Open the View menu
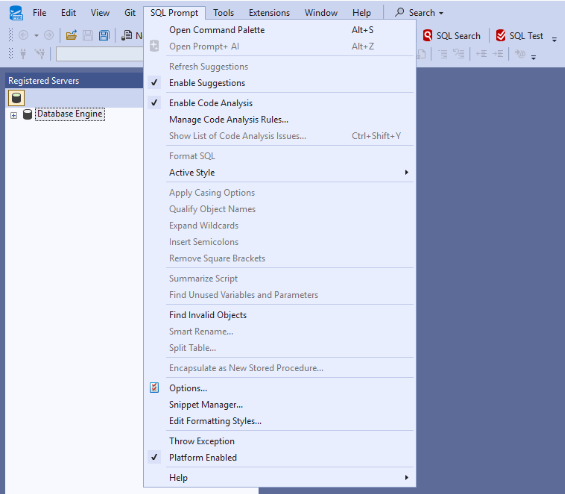565x494 pixels. 100,13
